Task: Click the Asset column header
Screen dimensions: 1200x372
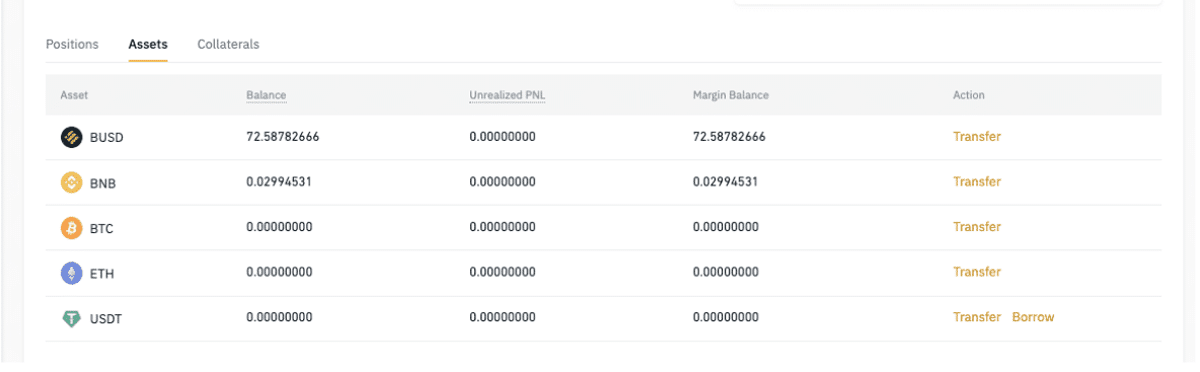Action: [x=74, y=95]
